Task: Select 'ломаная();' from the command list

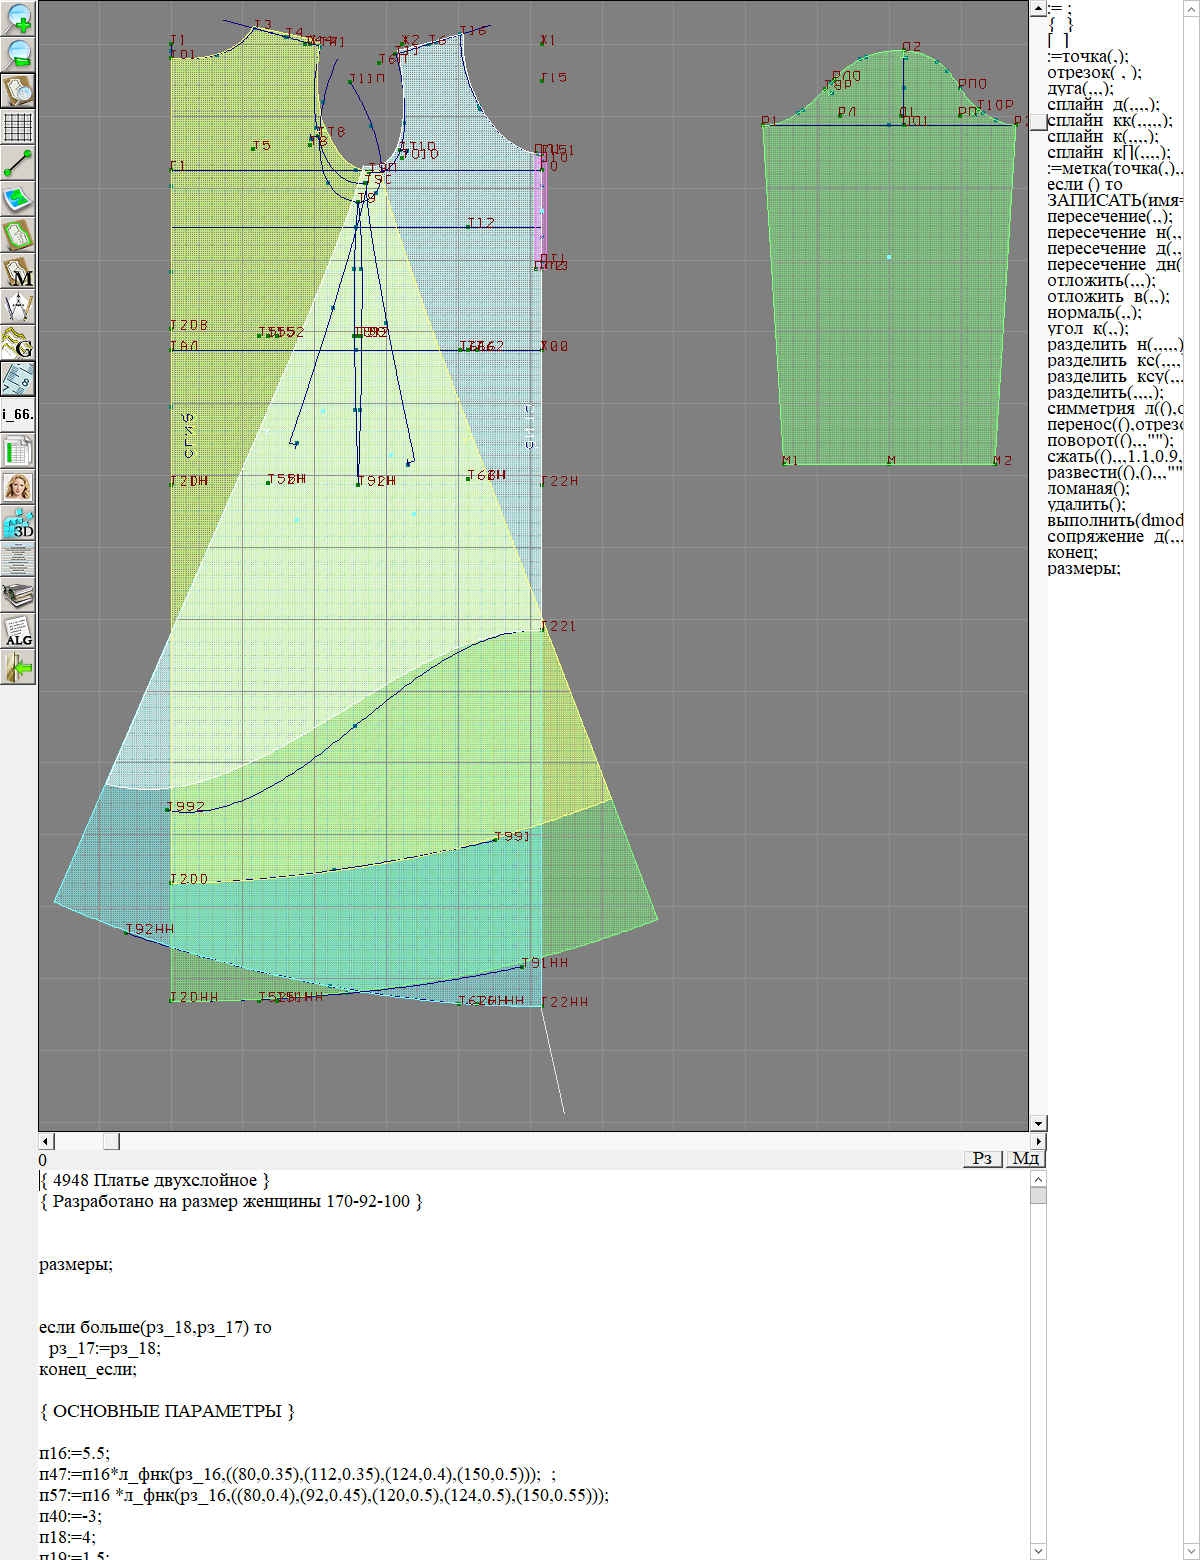Action: point(1088,488)
